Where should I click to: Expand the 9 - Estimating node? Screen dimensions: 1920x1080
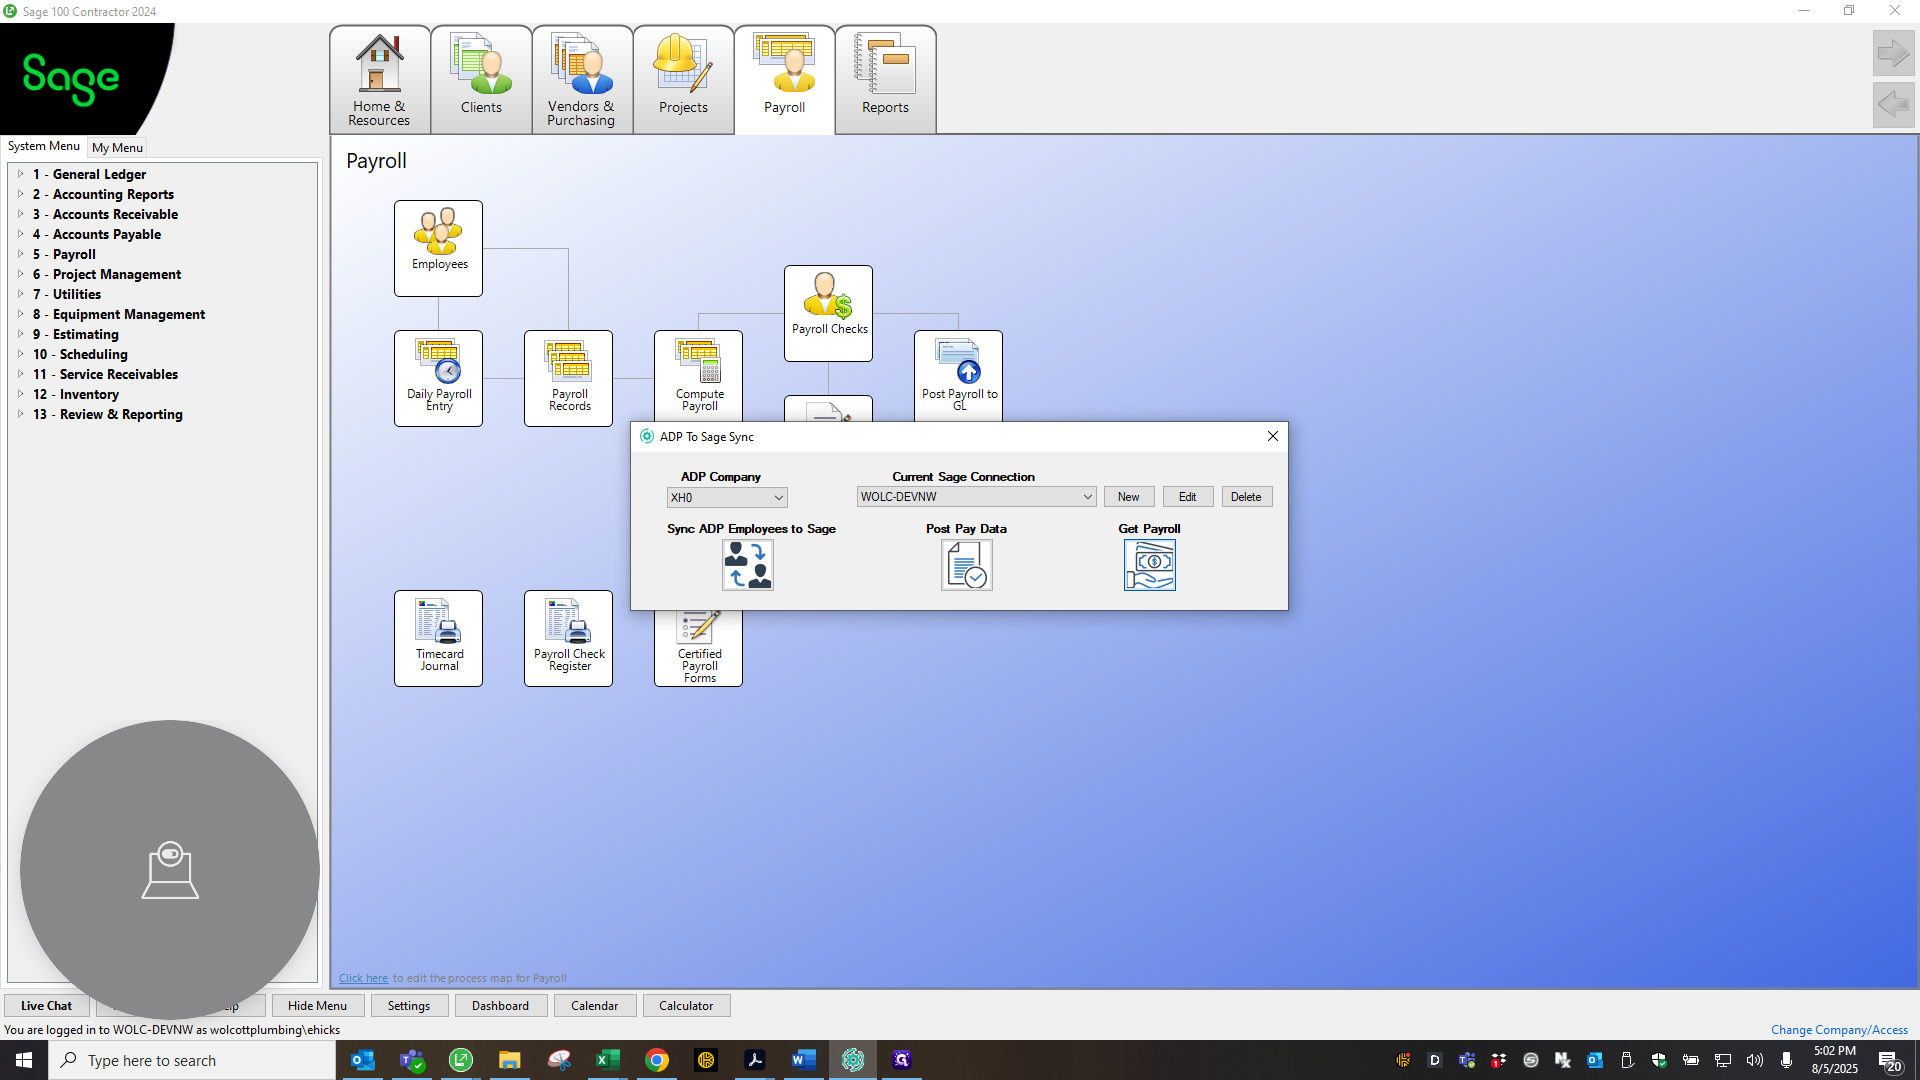click(x=20, y=334)
